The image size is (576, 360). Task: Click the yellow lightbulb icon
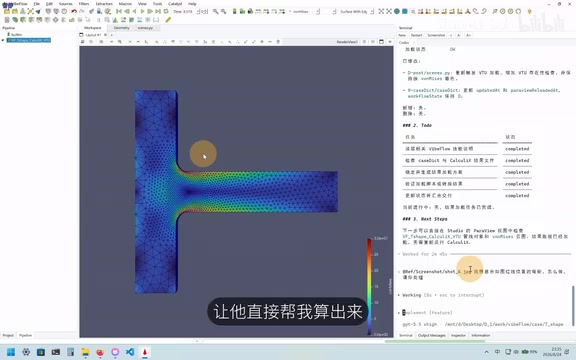[529, 12]
